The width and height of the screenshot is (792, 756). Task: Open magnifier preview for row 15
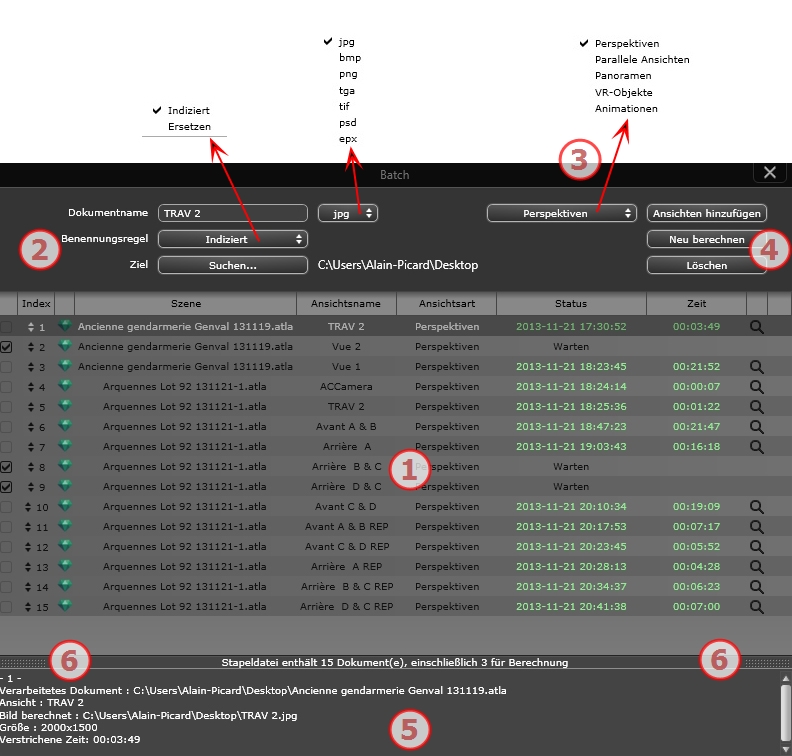pos(756,606)
